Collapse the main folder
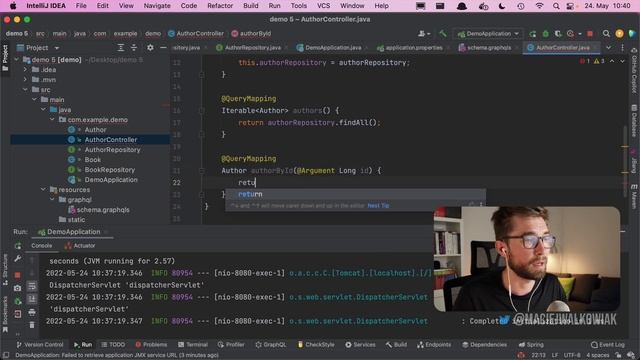The image size is (640, 360). point(34,100)
